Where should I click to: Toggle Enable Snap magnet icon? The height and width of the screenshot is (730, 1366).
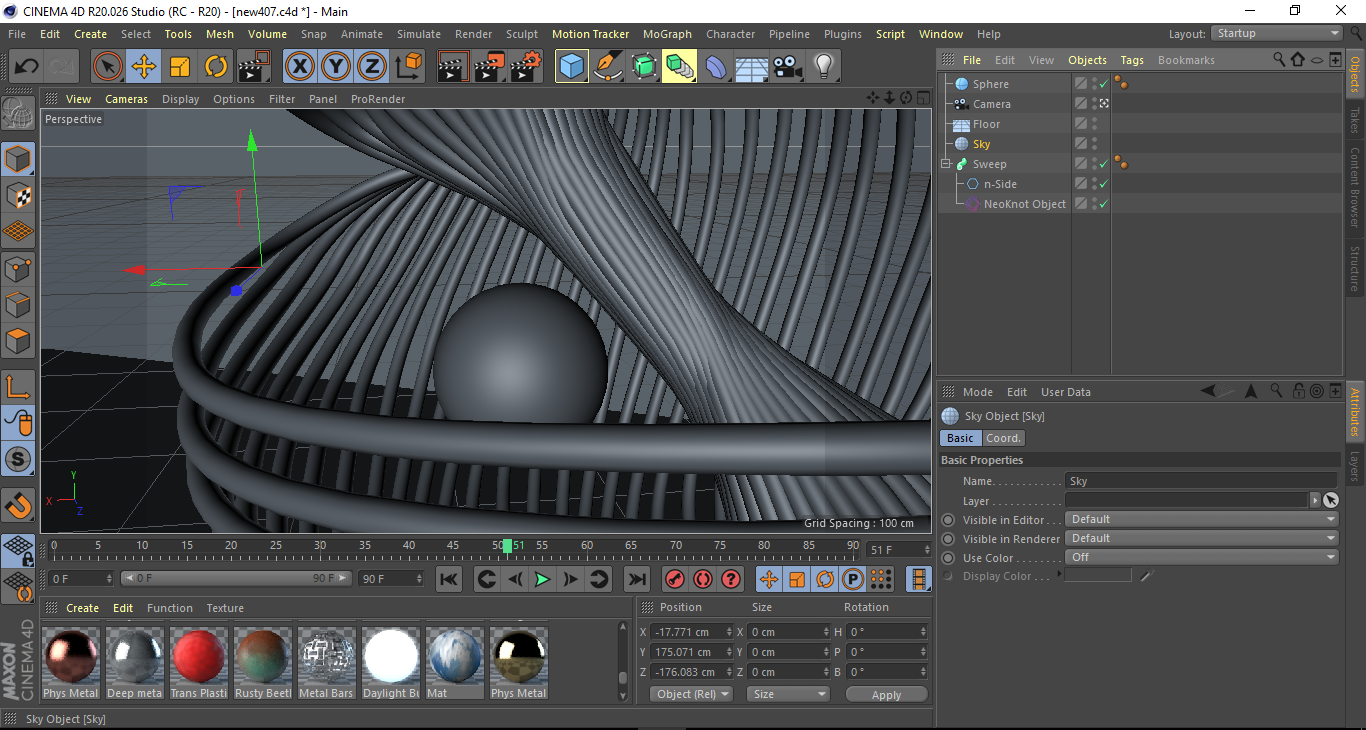[x=19, y=505]
